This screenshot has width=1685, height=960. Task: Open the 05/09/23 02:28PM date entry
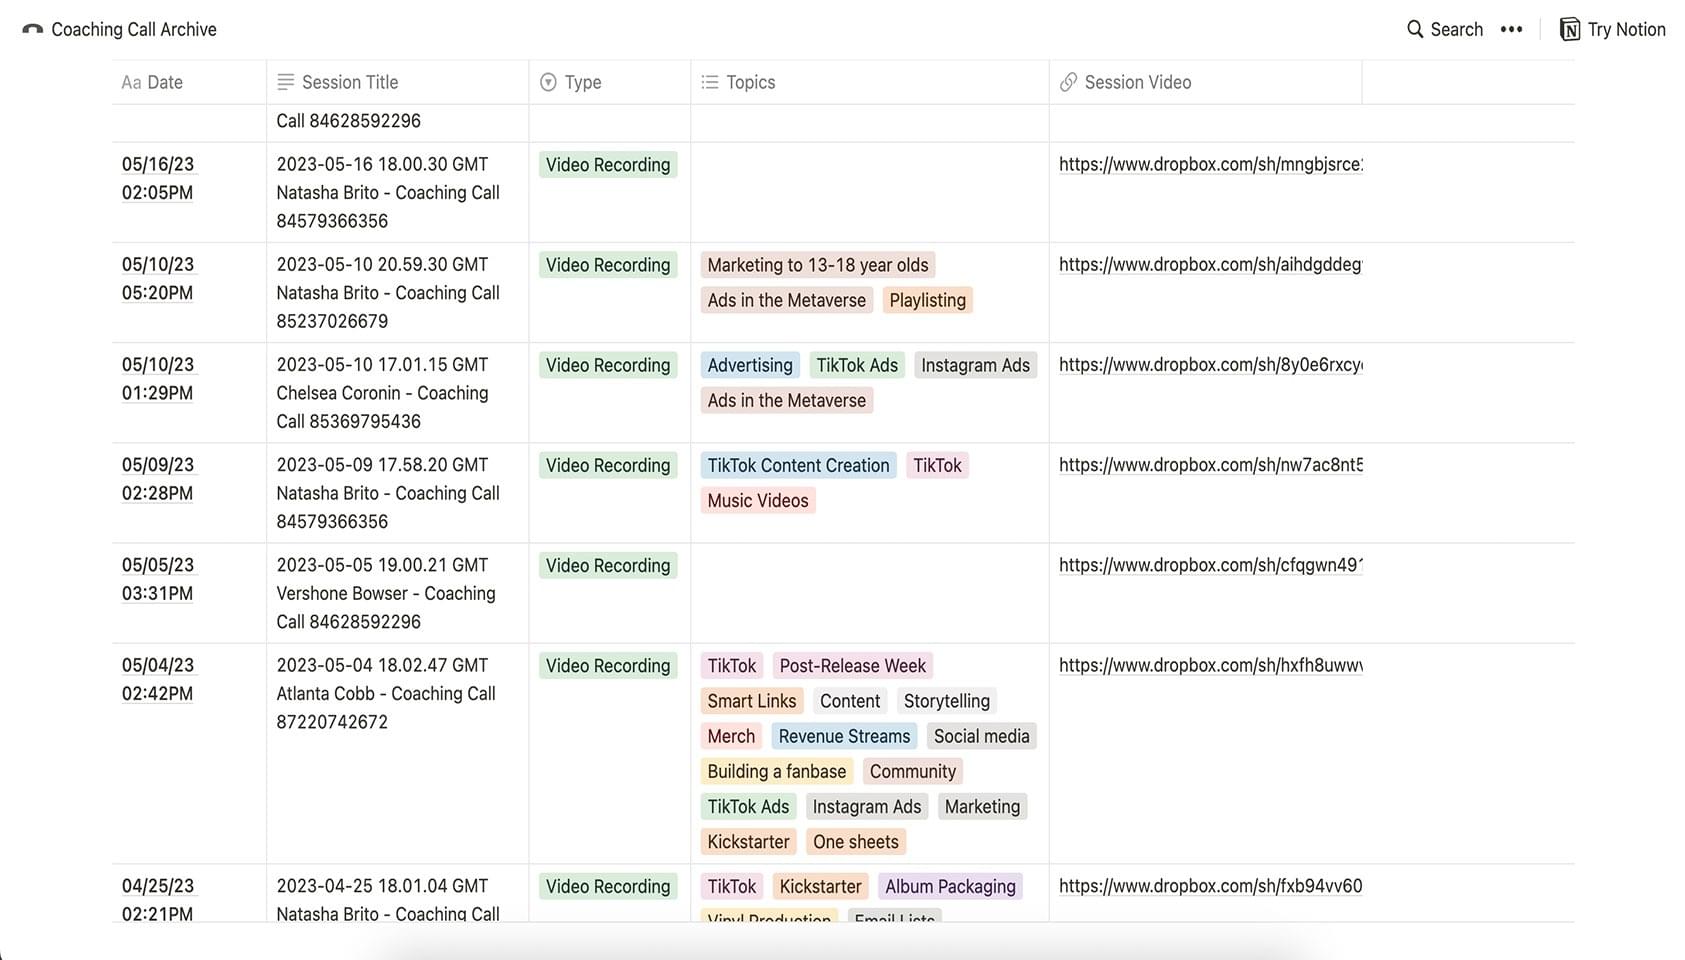point(158,478)
